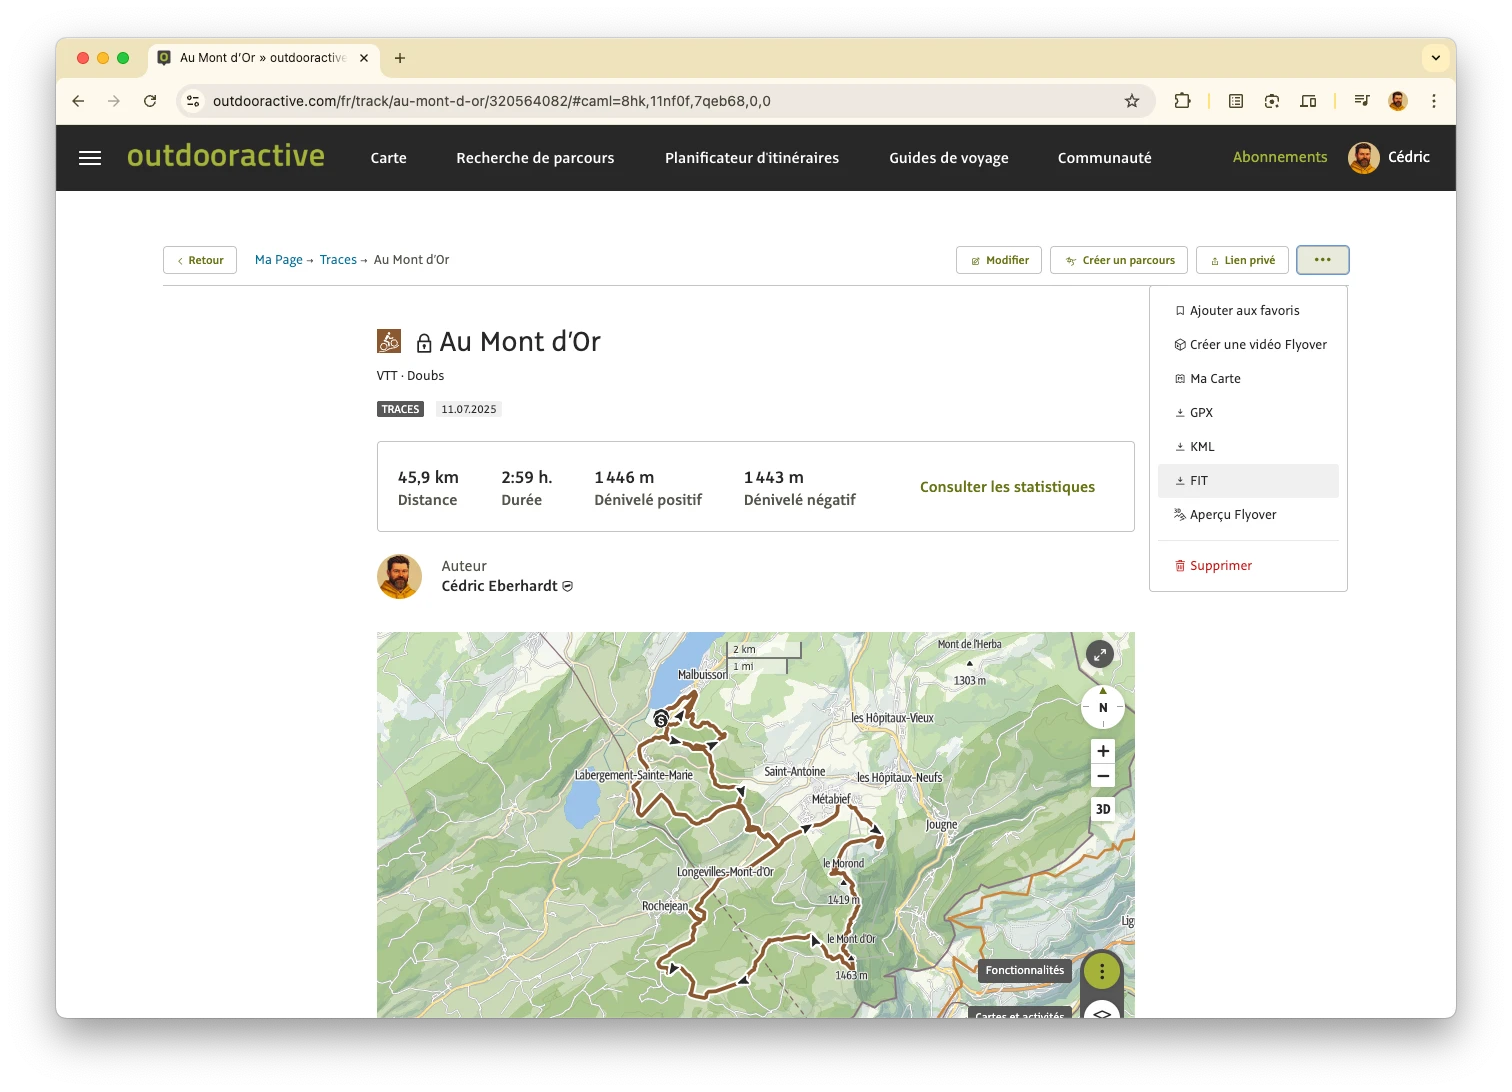Select Créer une vidéo Flyover
The width and height of the screenshot is (1512, 1092).
click(1248, 345)
